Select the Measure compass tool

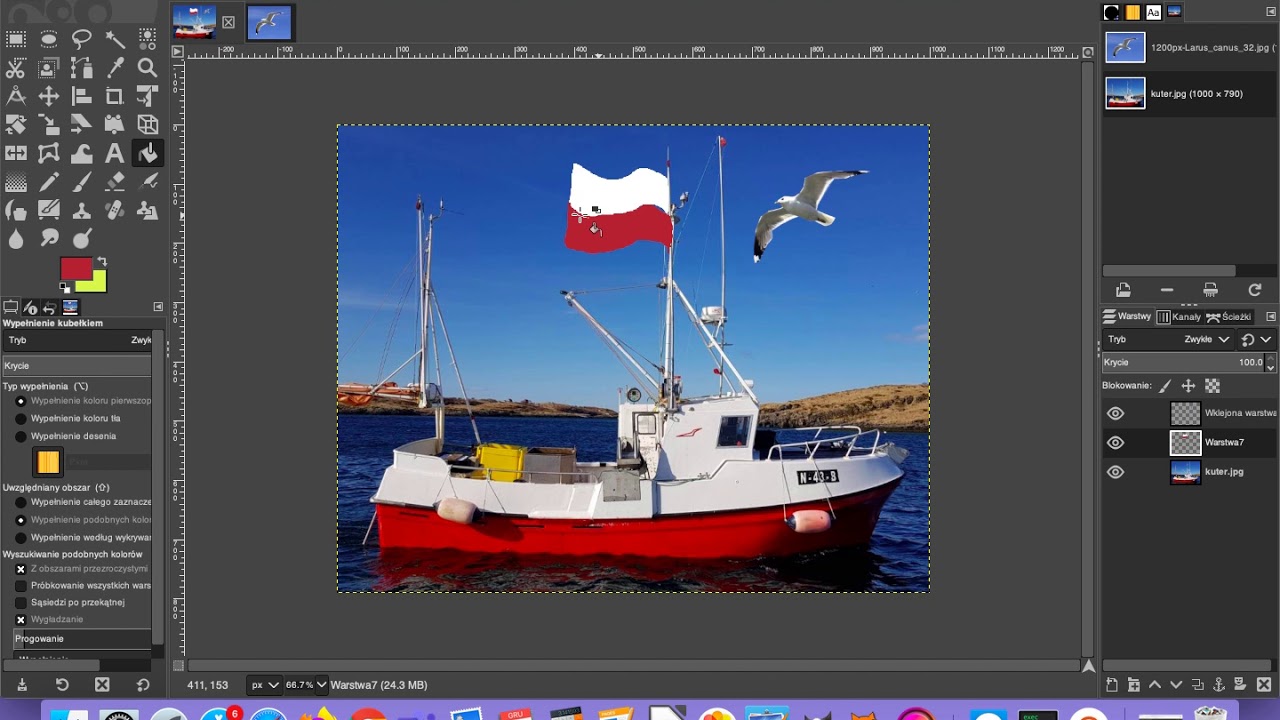coord(16,97)
